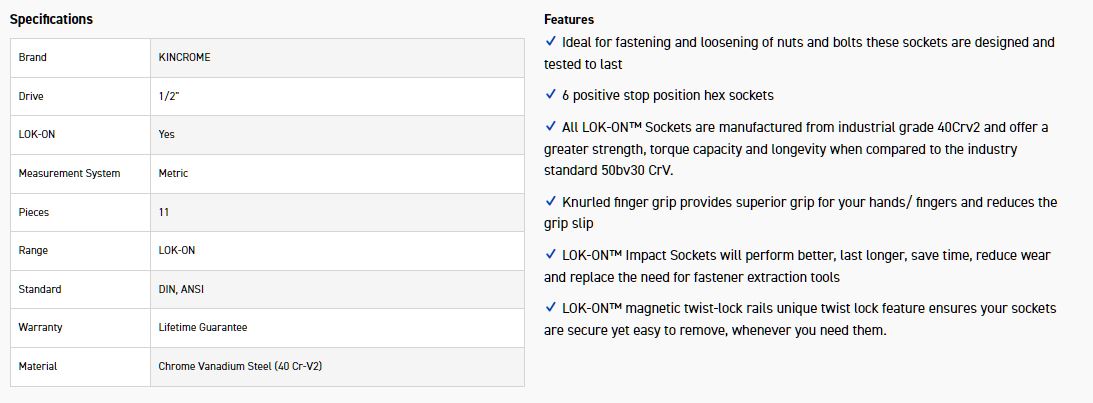Click the Features heading
Viewport: 1093px width, 403px height.
(569, 19)
